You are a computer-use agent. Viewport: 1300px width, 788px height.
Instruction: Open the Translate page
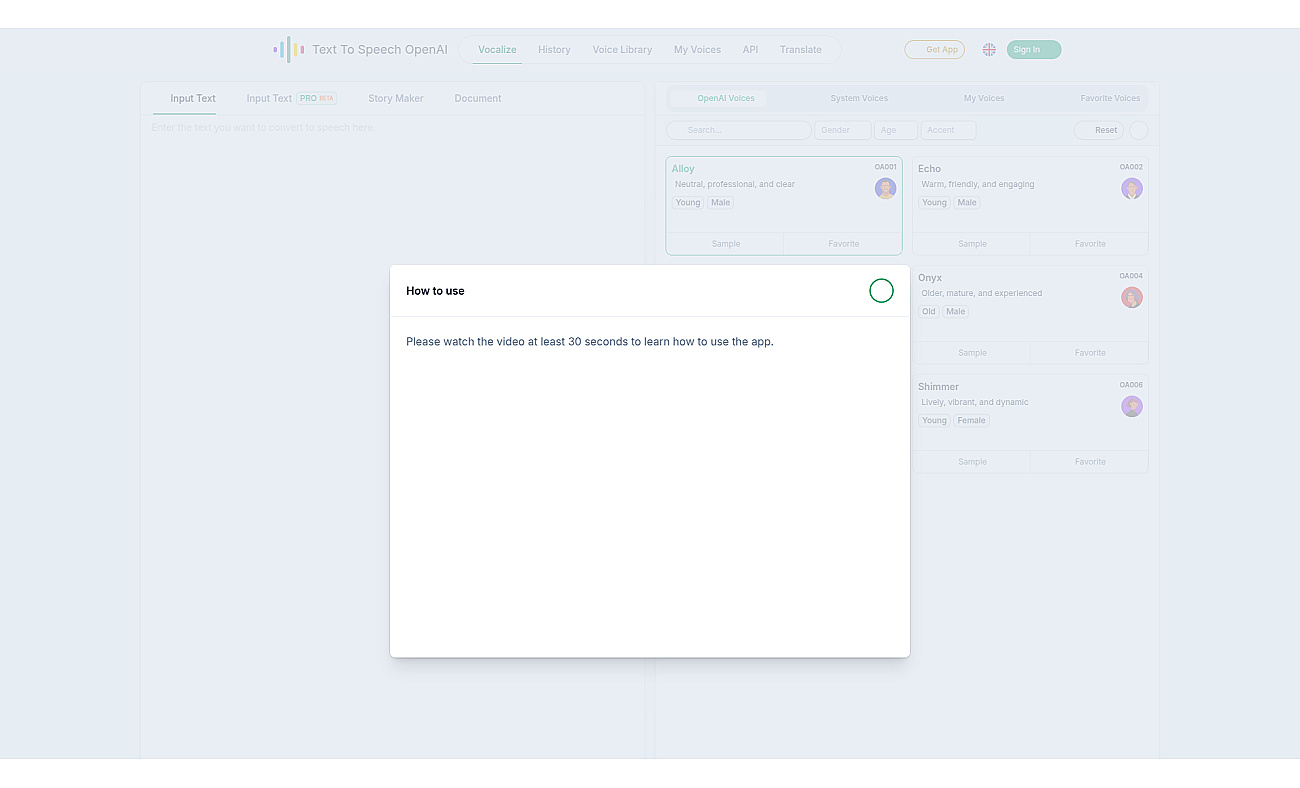point(801,50)
